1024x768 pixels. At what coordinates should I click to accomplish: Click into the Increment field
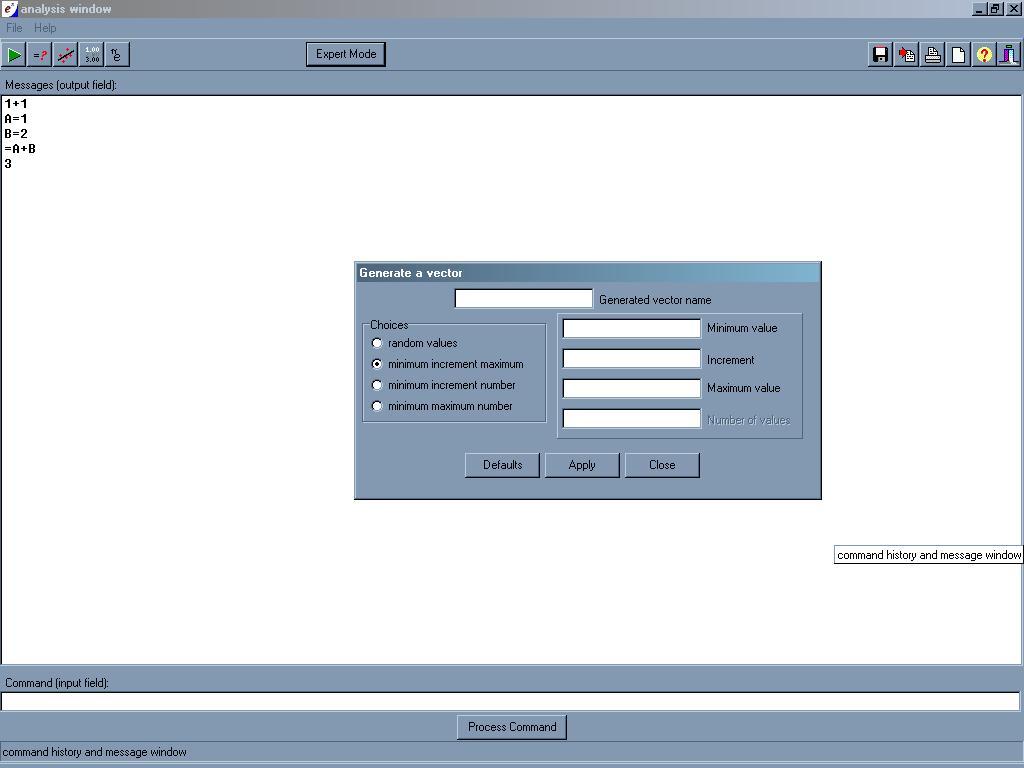point(632,359)
